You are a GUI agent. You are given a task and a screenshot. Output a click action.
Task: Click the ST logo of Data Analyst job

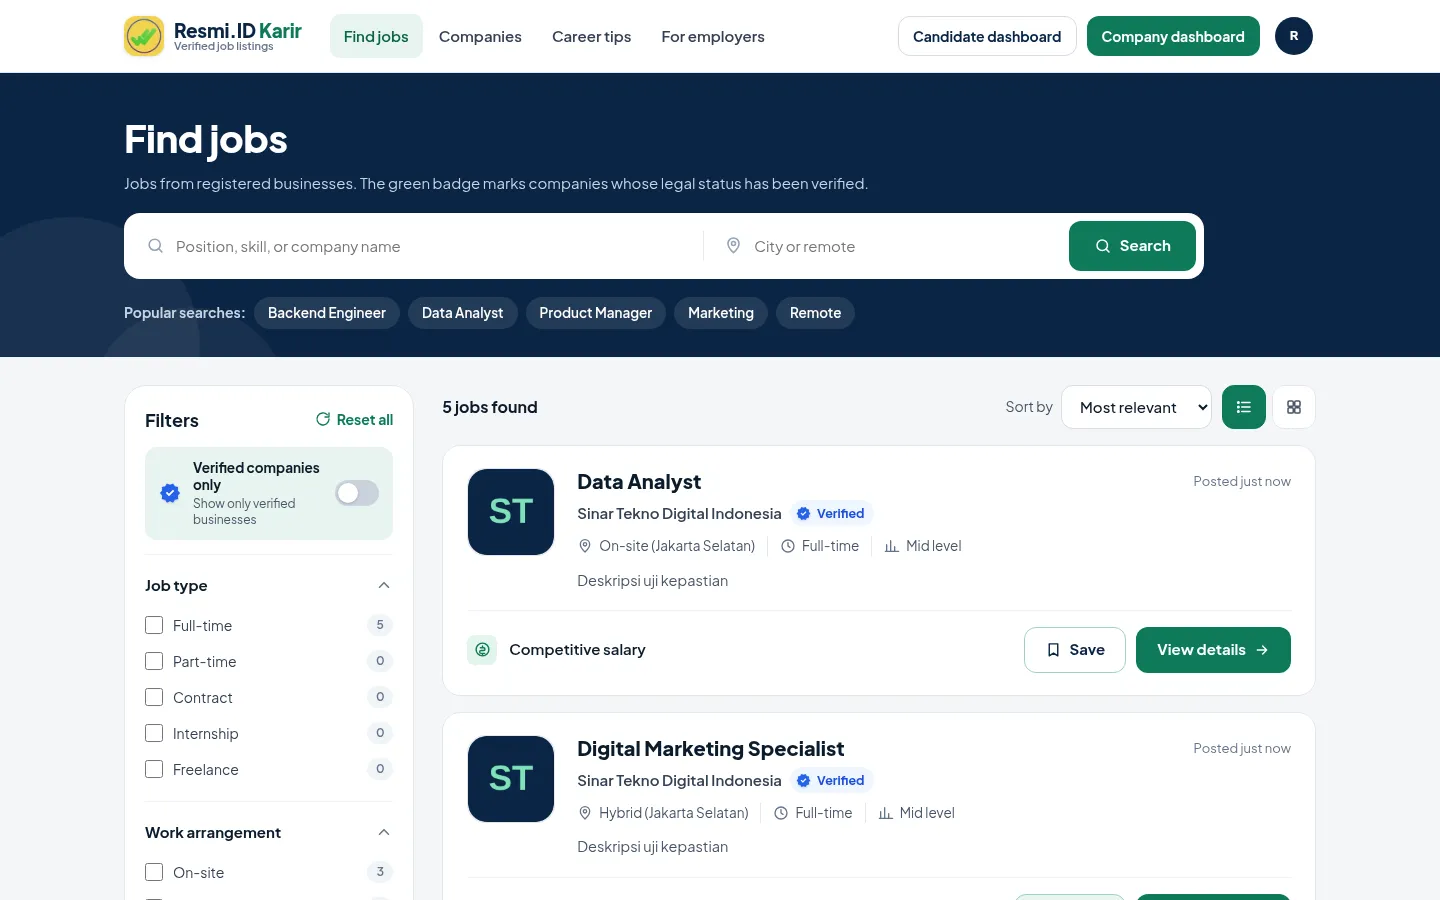coord(511,512)
